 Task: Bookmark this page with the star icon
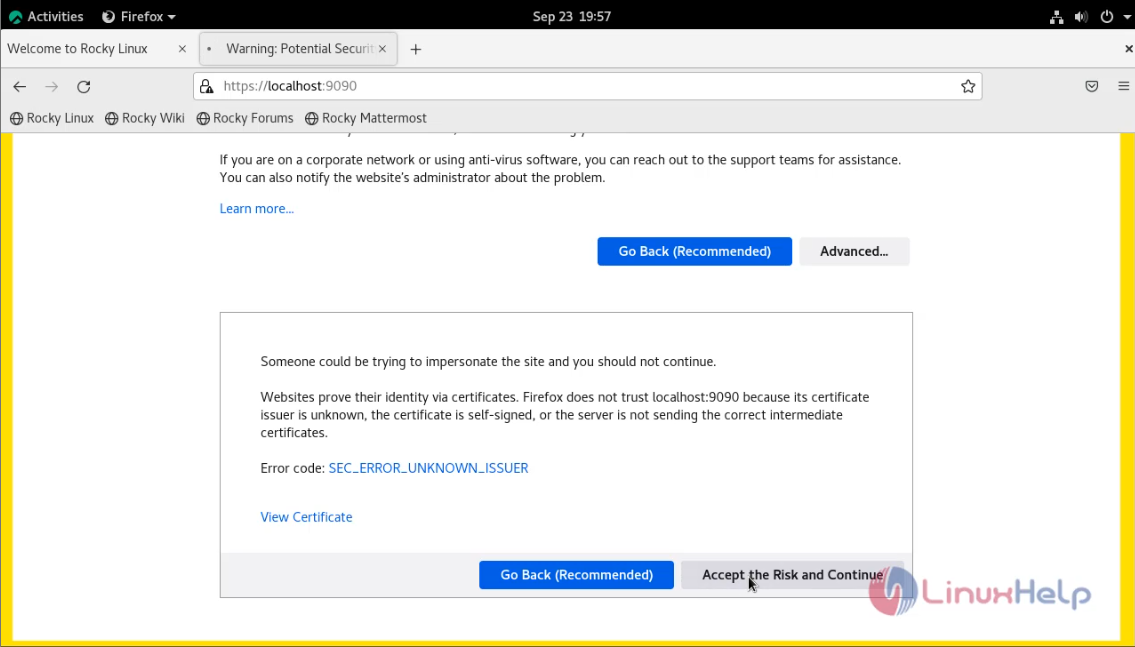point(968,86)
